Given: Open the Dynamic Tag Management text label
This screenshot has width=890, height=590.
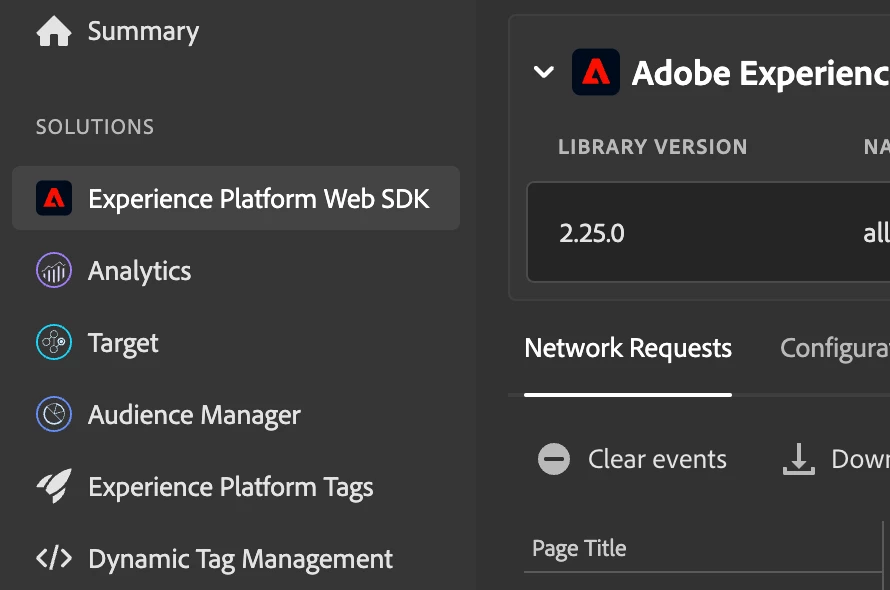Looking at the screenshot, I should (240, 559).
